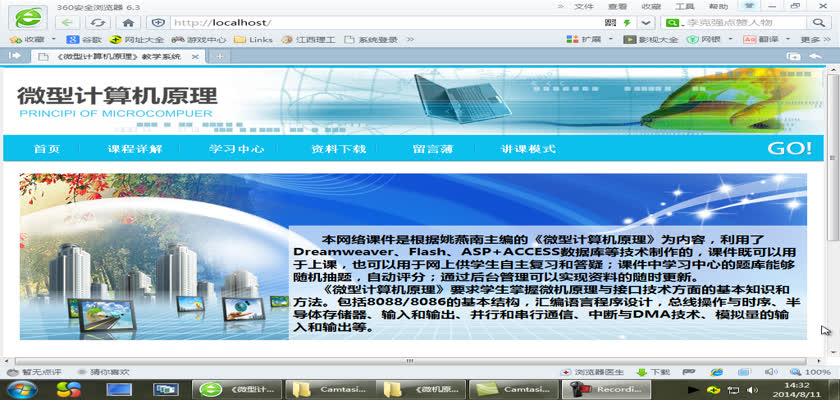
Task: Click the 影视大全 toolbar button
Action: tap(651, 40)
